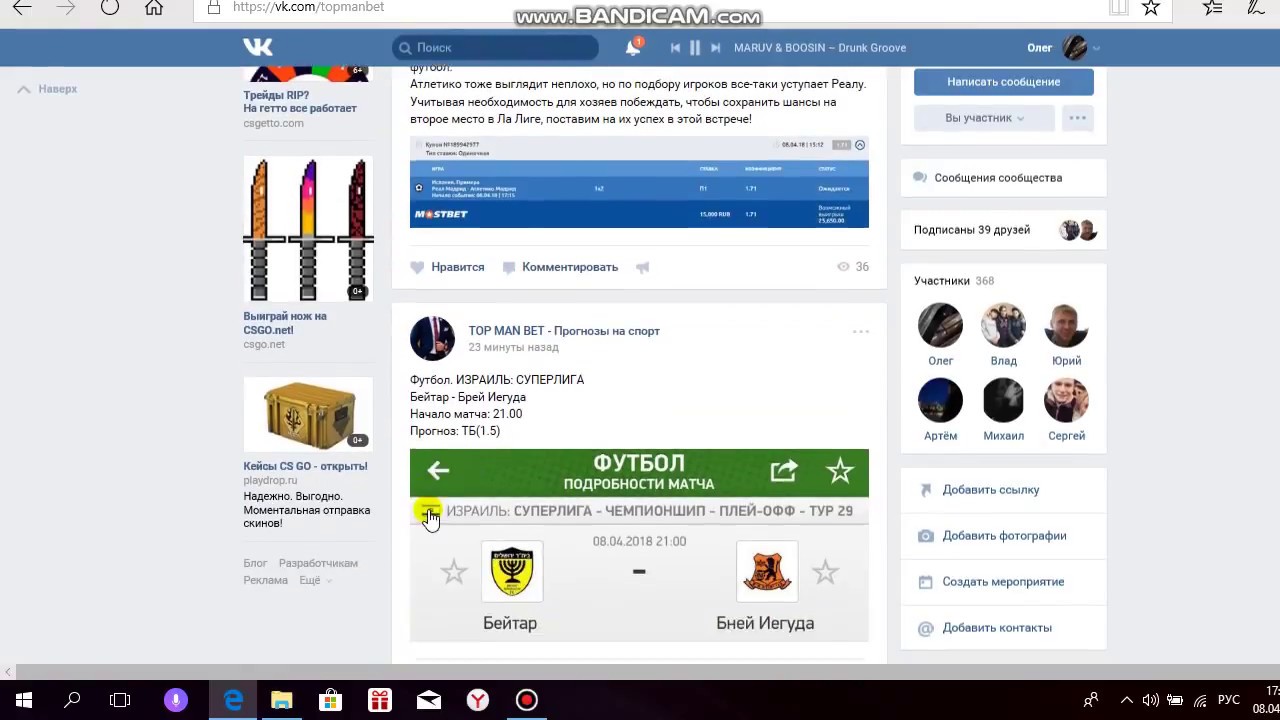The image size is (1280, 720).
Task: Refresh the browser page
Action: tap(110, 7)
